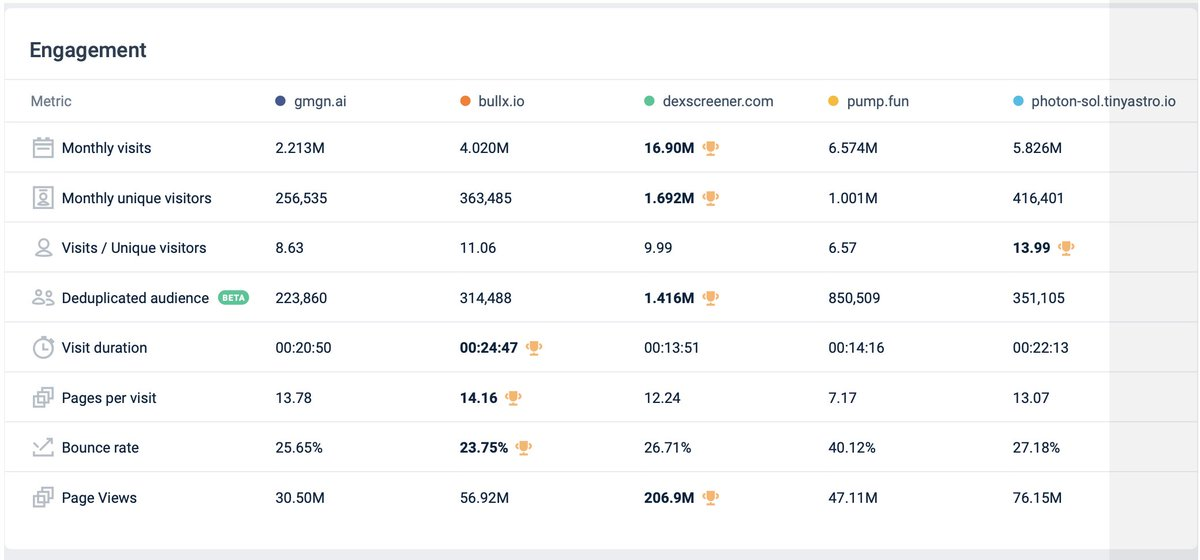This screenshot has height=560, width=1200.
Task: Click trophy icon next to 13.99
Action: pyautogui.click(x=1067, y=248)
